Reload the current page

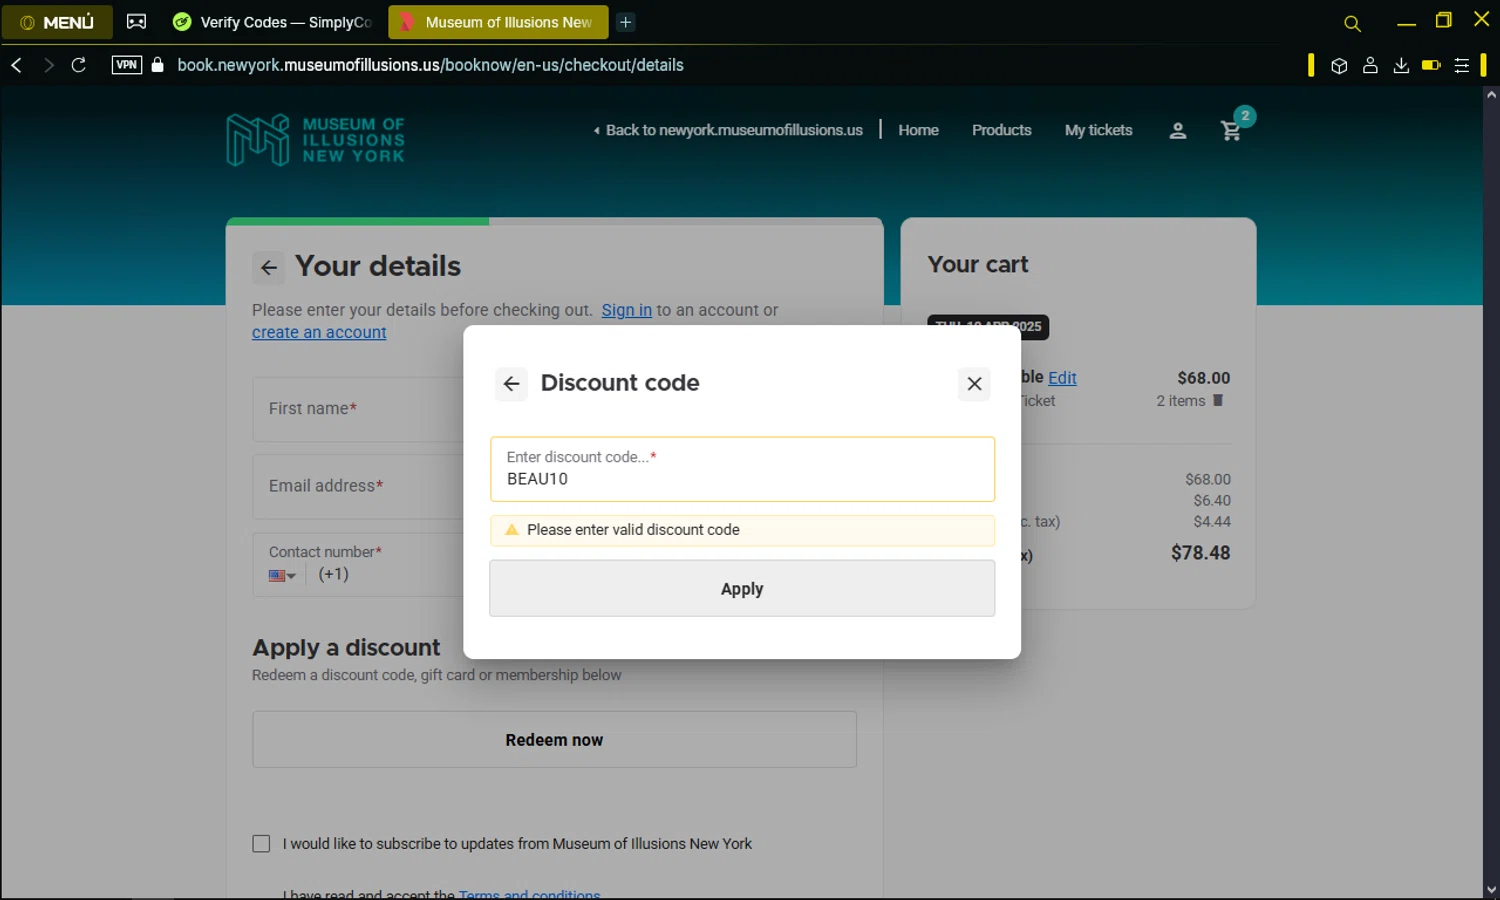[x=79, y=65]
